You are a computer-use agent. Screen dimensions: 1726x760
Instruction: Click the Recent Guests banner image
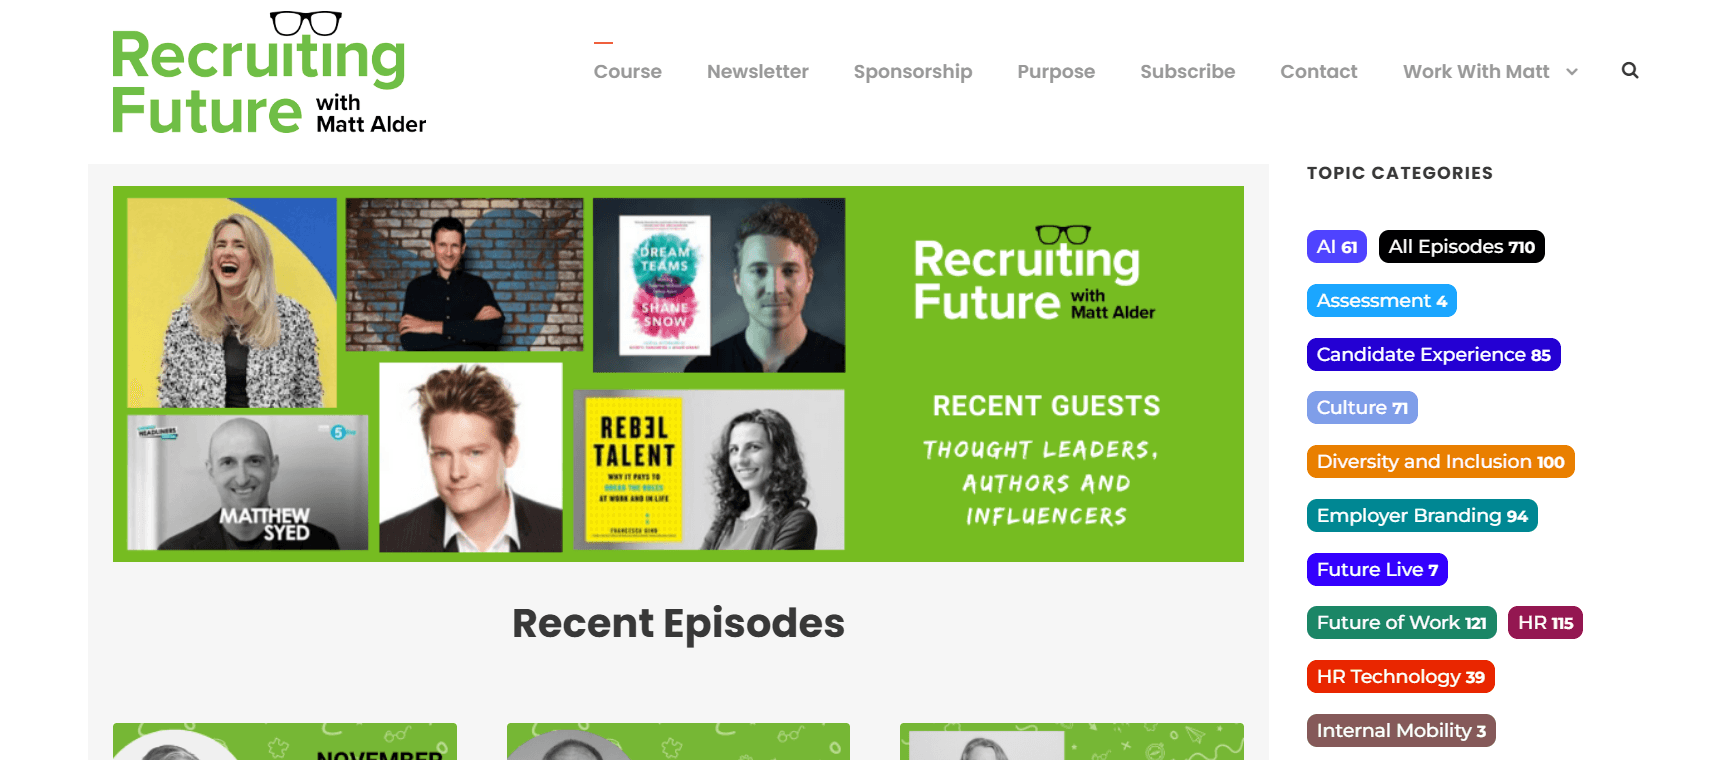coord(678,374)
